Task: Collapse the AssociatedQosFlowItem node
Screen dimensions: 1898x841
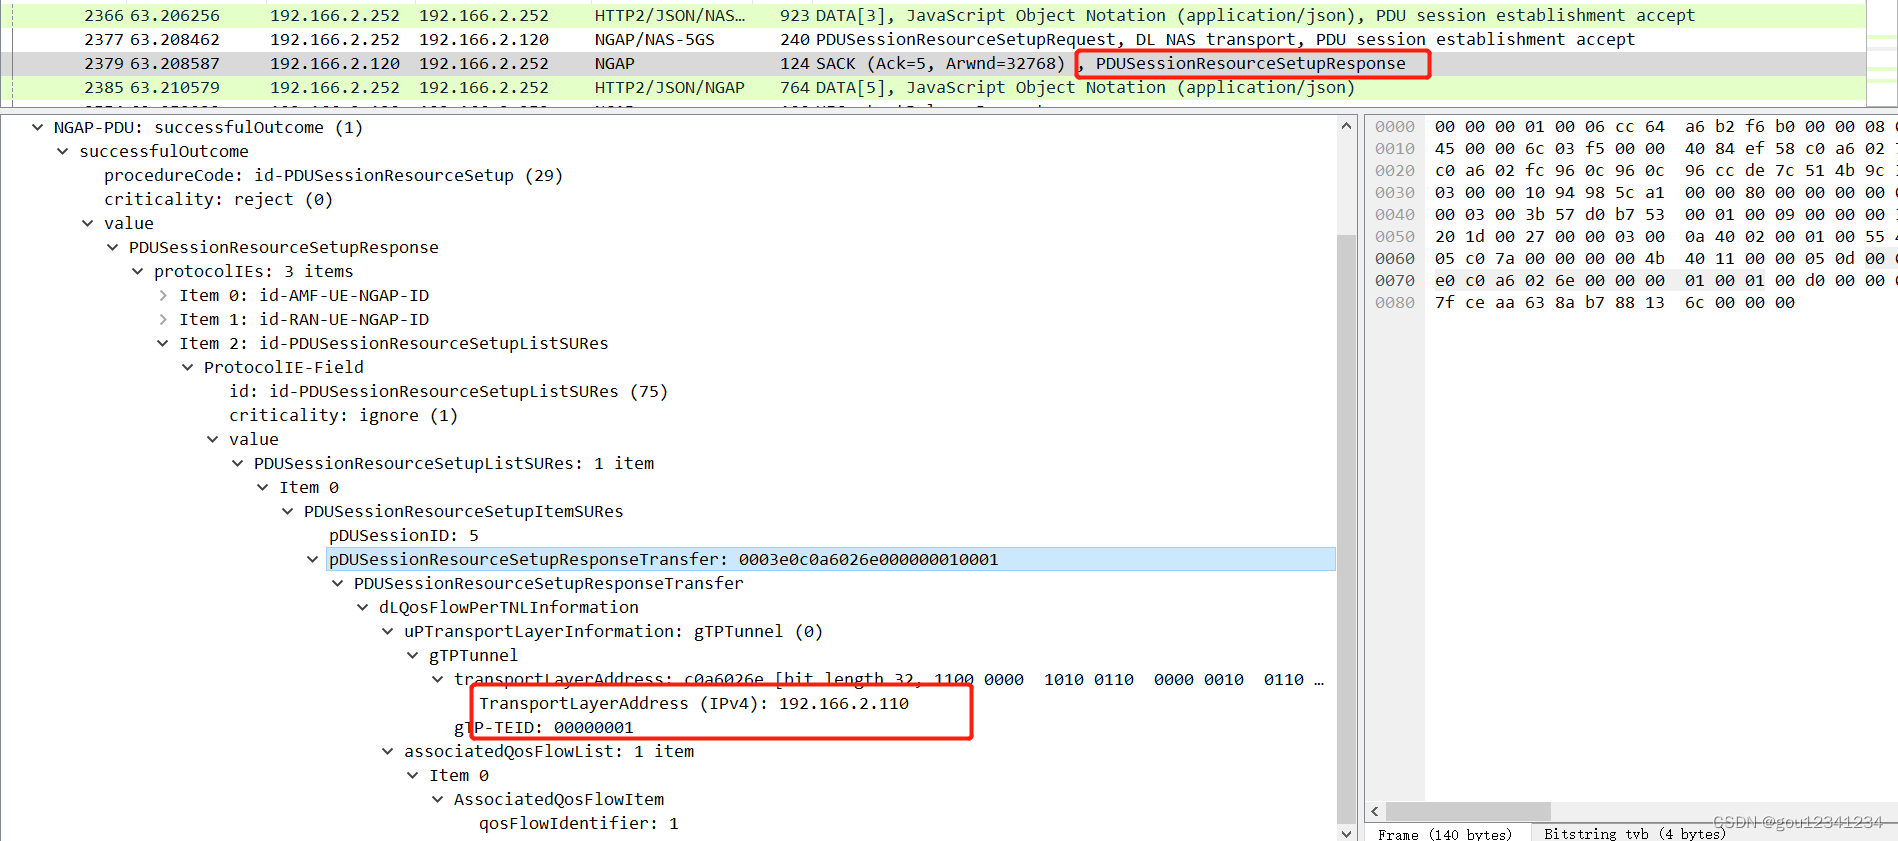Action: click(437, 799)
